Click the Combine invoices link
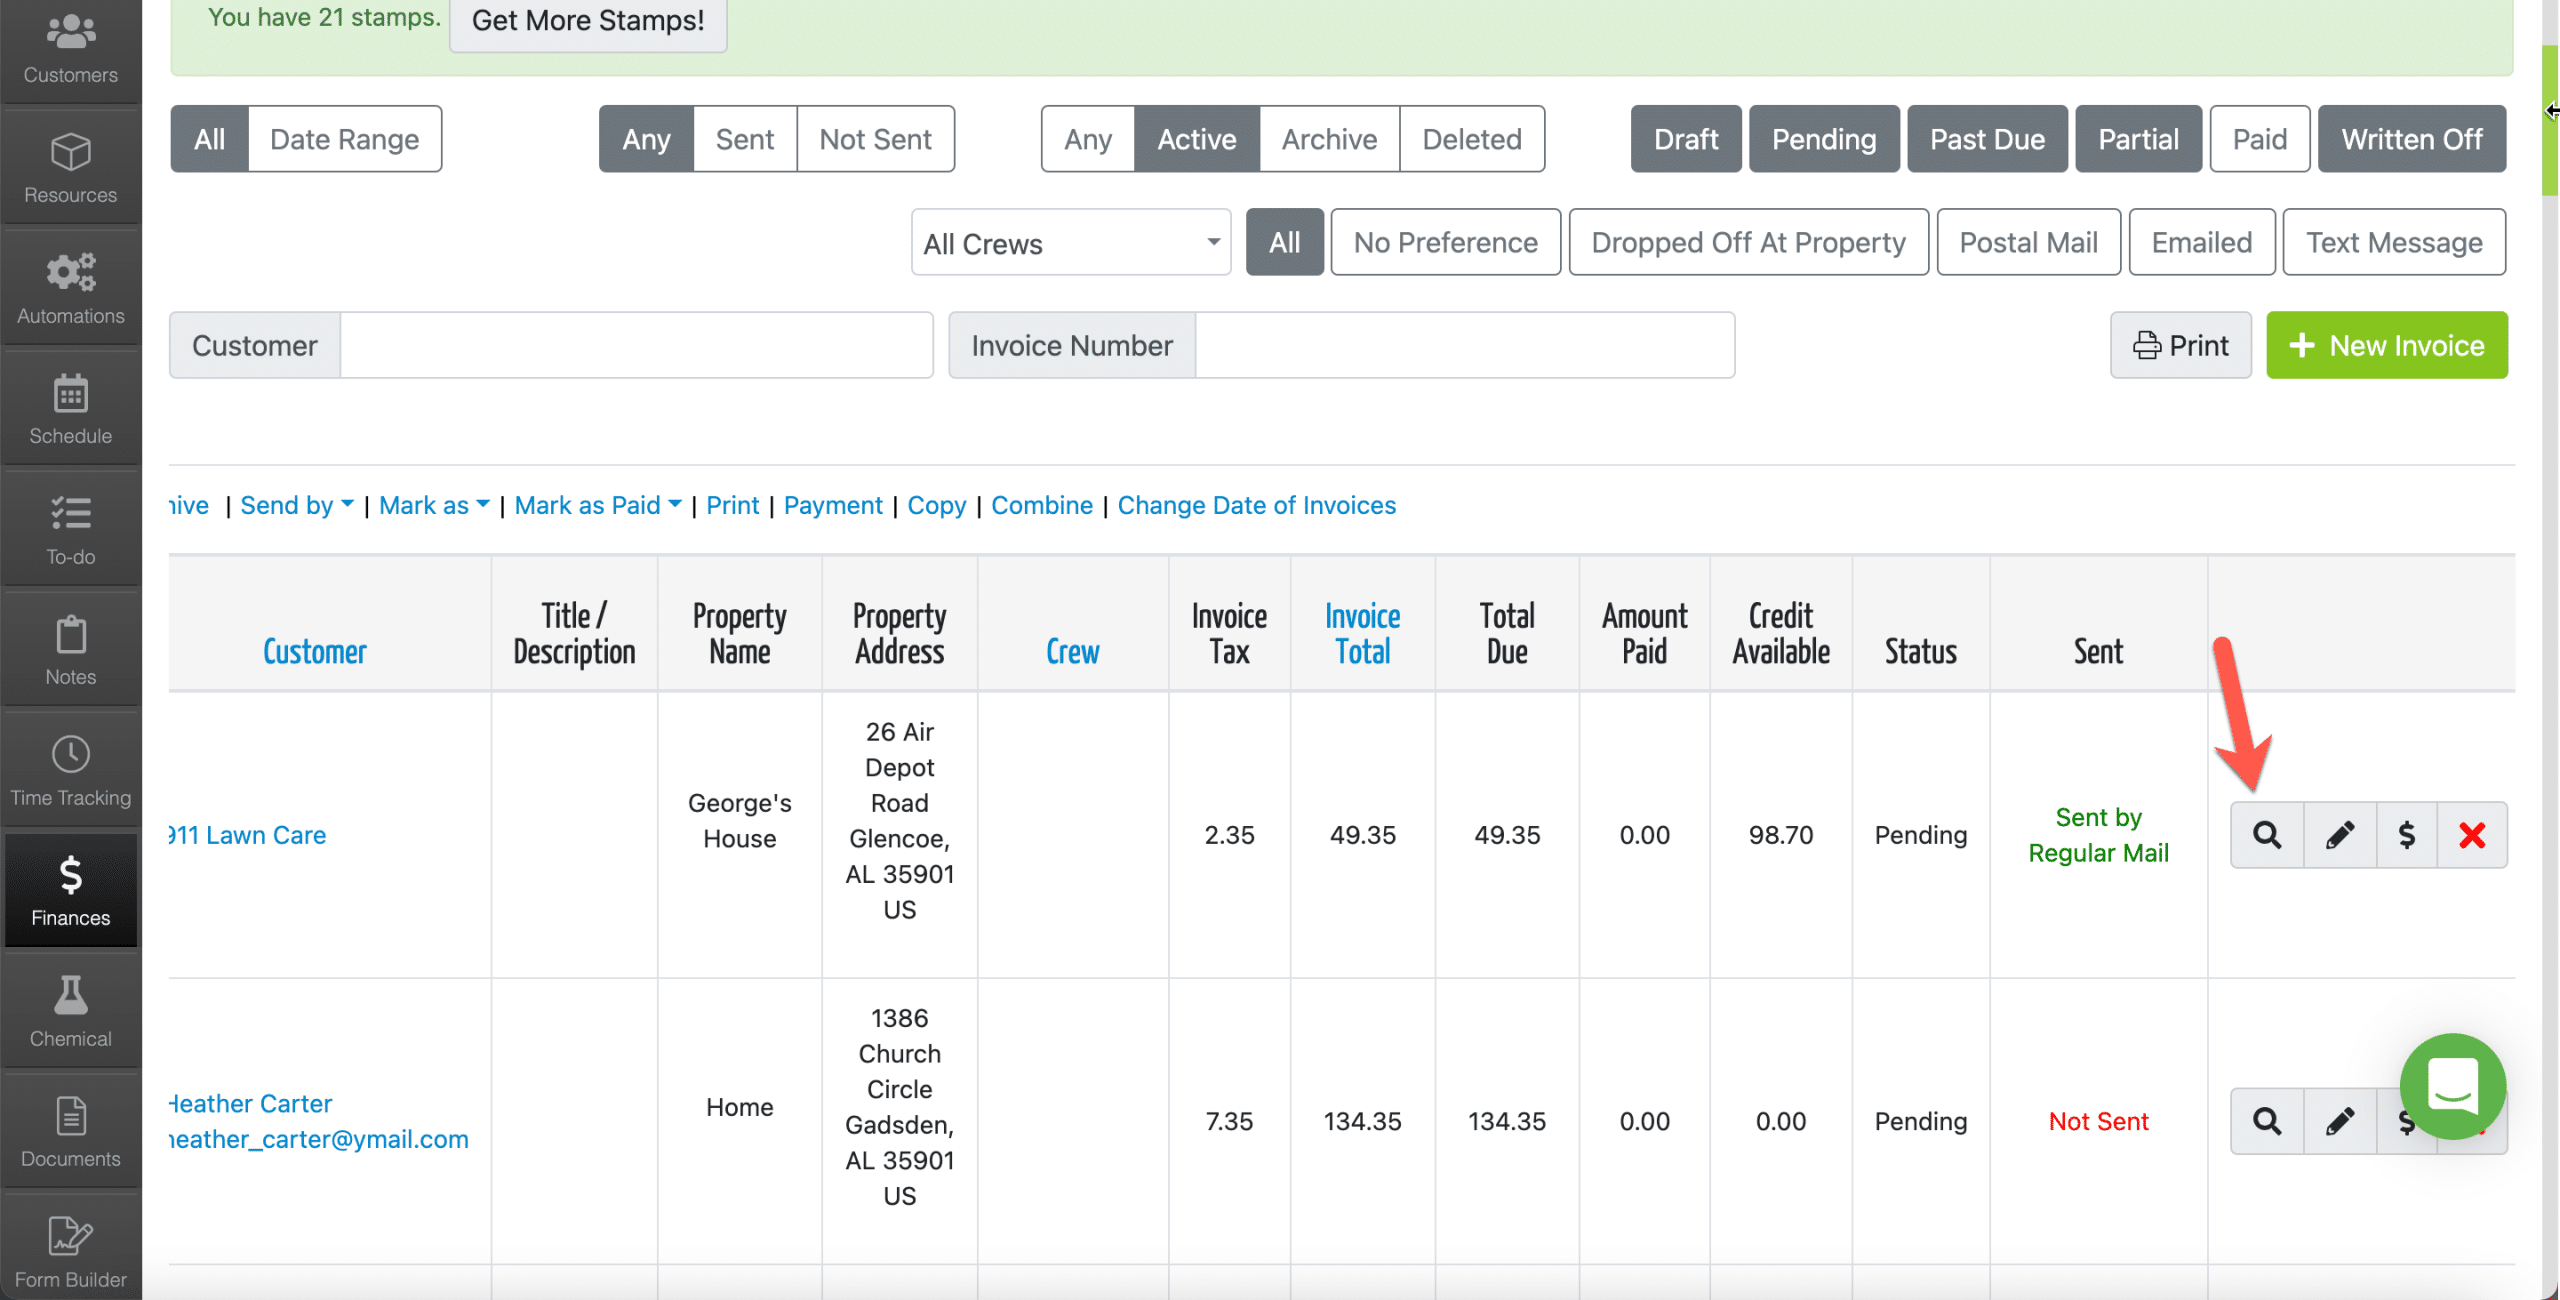This screenshot has width=2560, height=1300. (1041, 505)
